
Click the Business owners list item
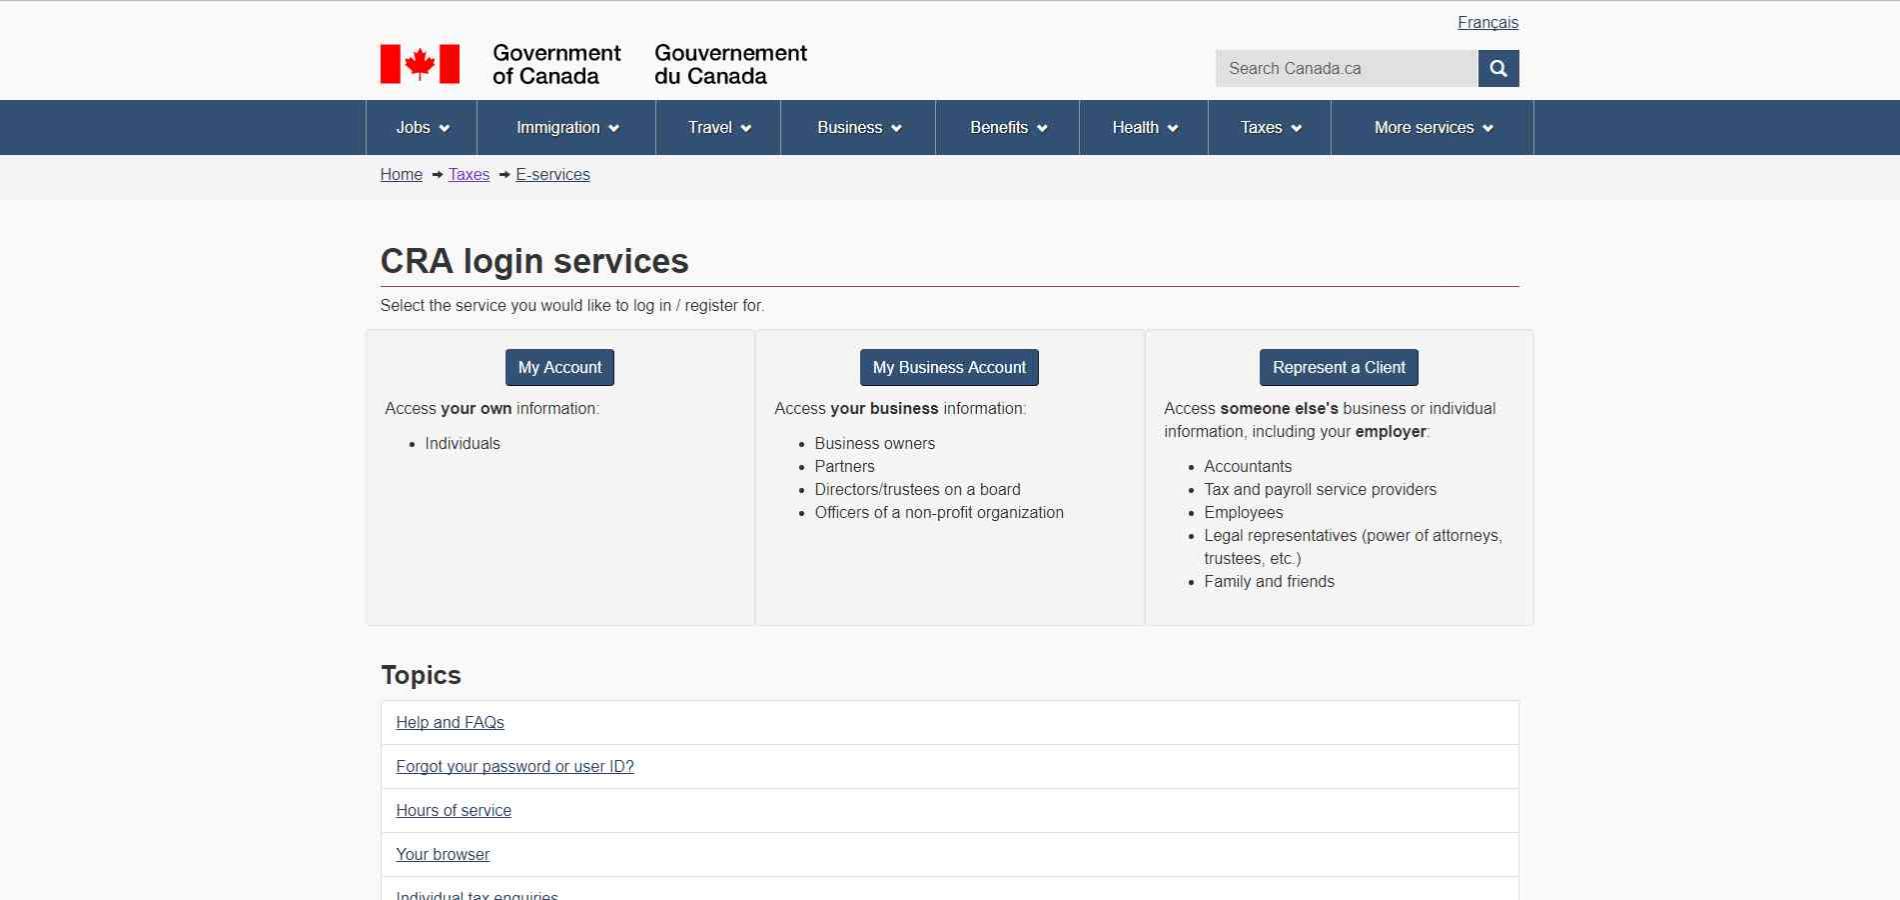pyautogui.click(x=875, y=443)
